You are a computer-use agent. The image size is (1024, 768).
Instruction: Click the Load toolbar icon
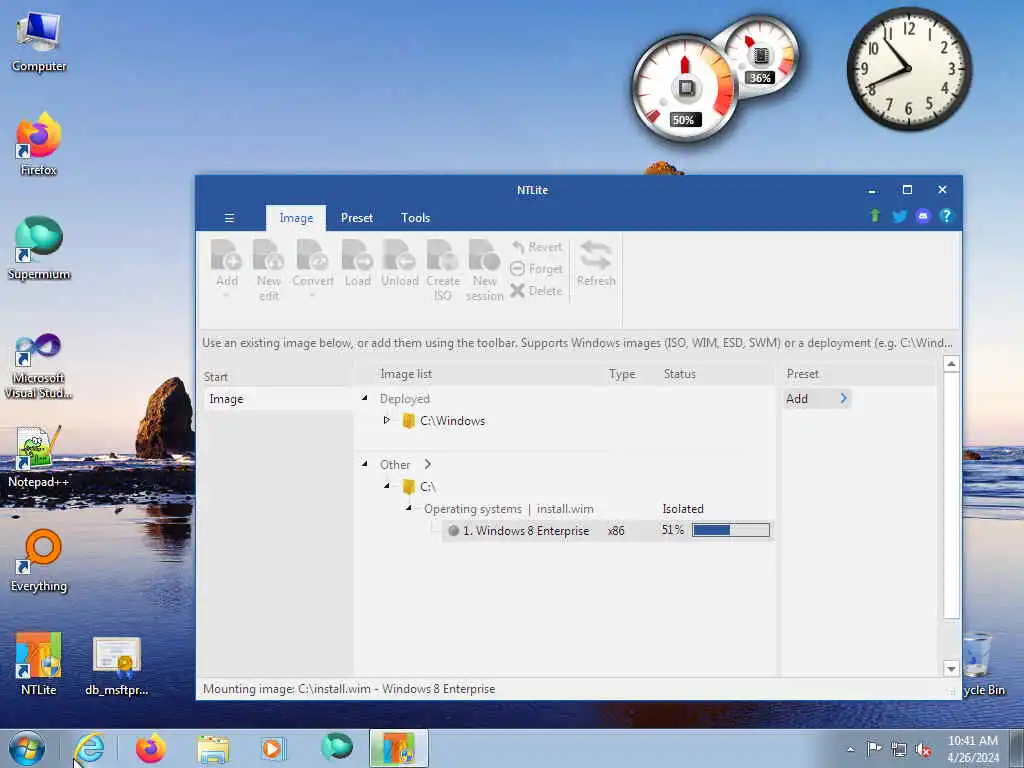pyautogui.click(x=357, y=263)
